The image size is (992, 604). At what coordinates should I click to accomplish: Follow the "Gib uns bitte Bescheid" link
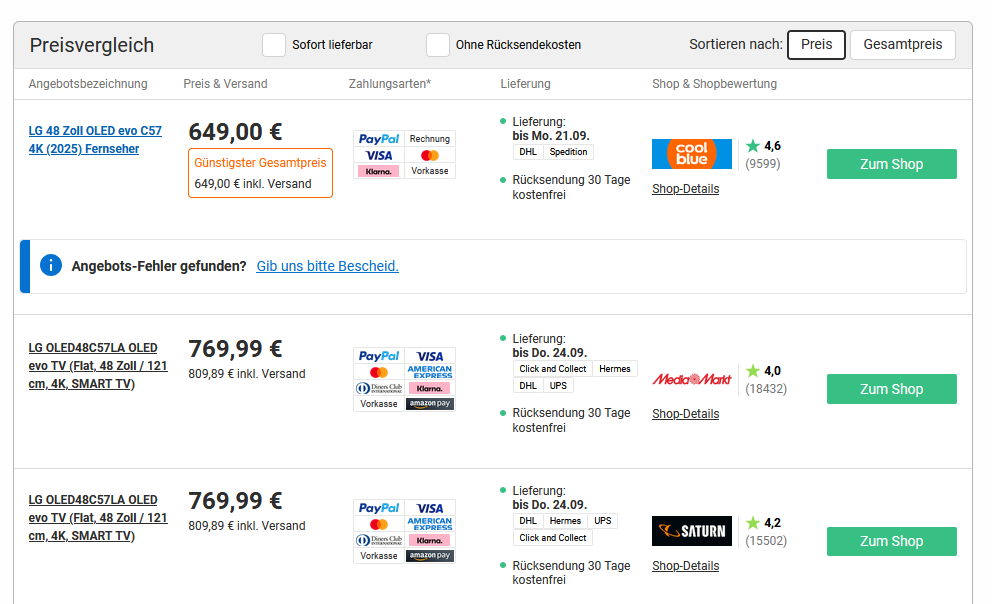click(327, 266)
